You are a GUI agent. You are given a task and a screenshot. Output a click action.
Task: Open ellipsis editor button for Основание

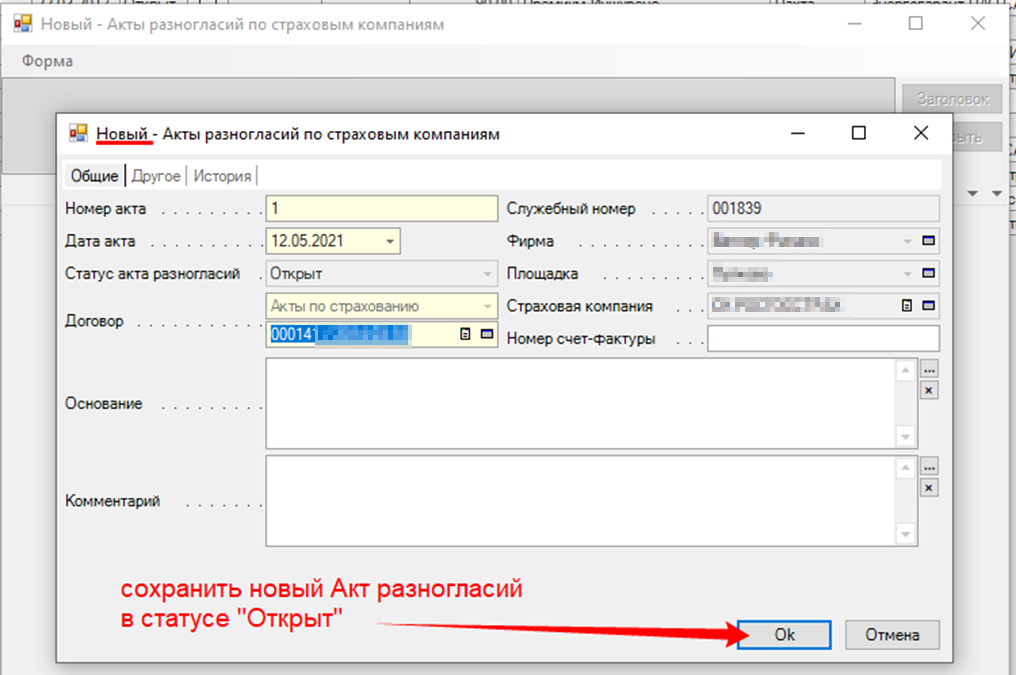coord(929,369)
